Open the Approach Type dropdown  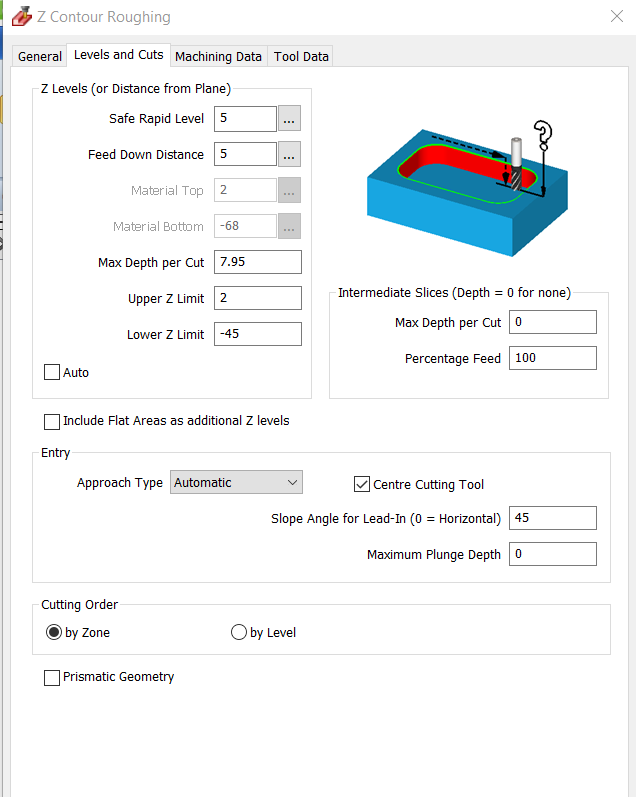(236, 483)
